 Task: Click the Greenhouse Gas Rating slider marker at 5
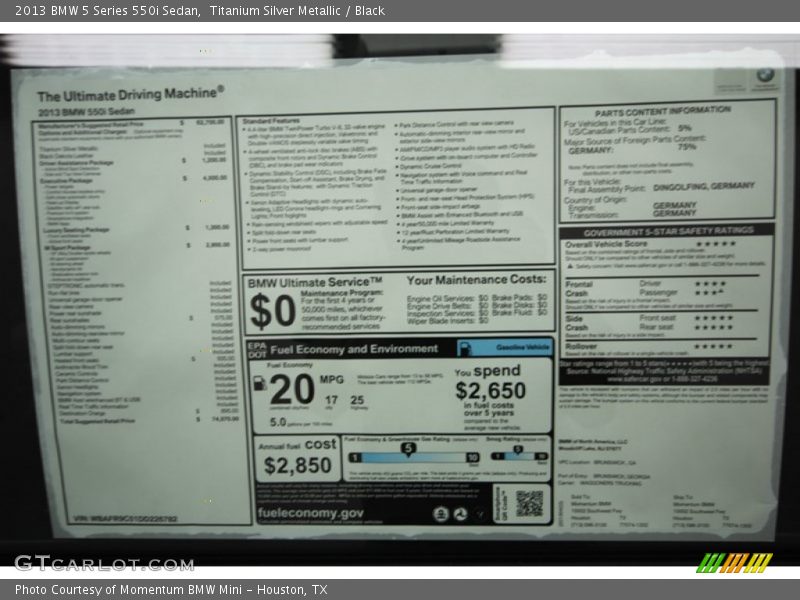pos(406,450)
